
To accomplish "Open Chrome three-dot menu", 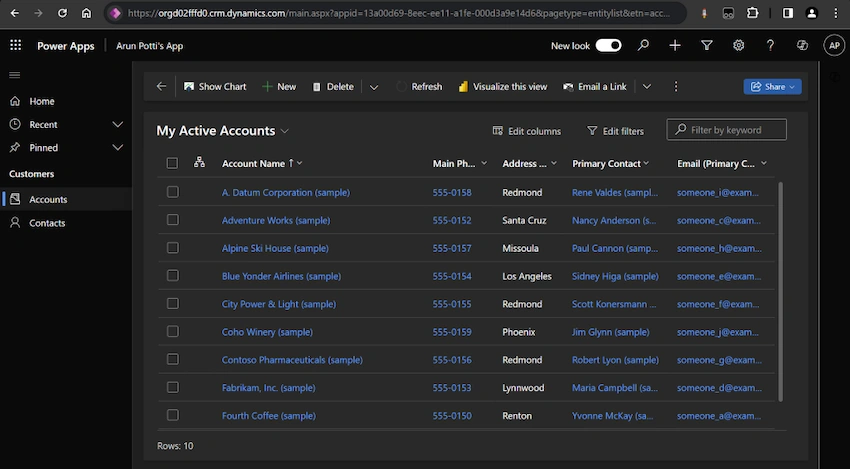I will 836,14.
